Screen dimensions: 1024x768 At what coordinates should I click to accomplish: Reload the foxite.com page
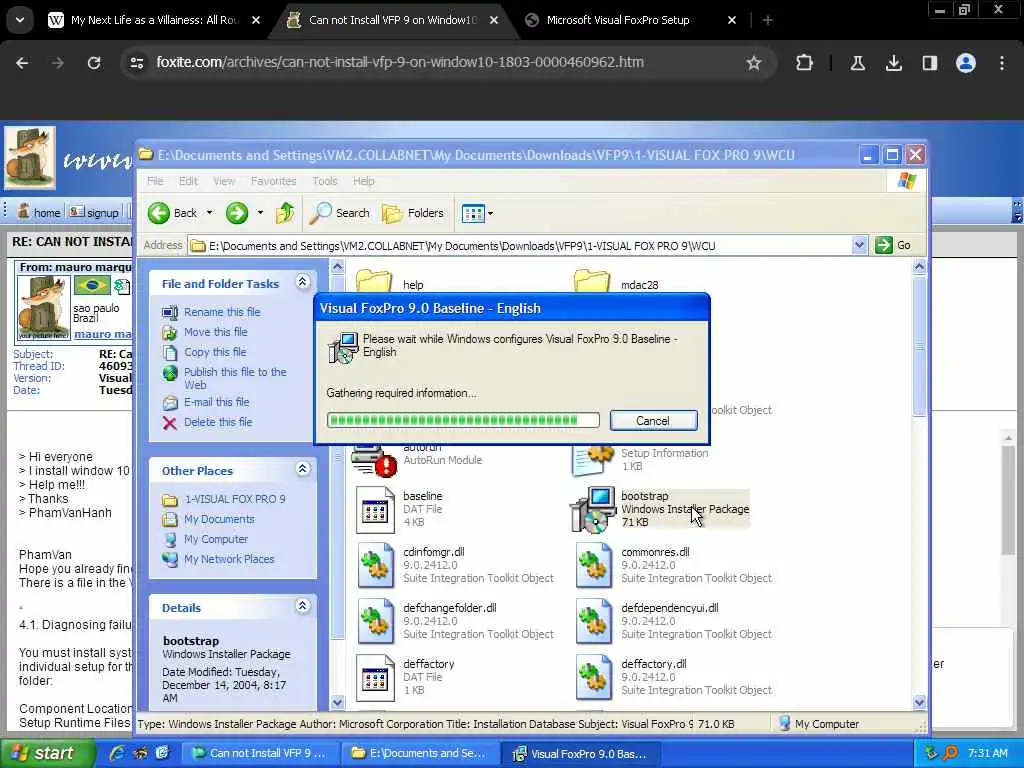(94, 63)
